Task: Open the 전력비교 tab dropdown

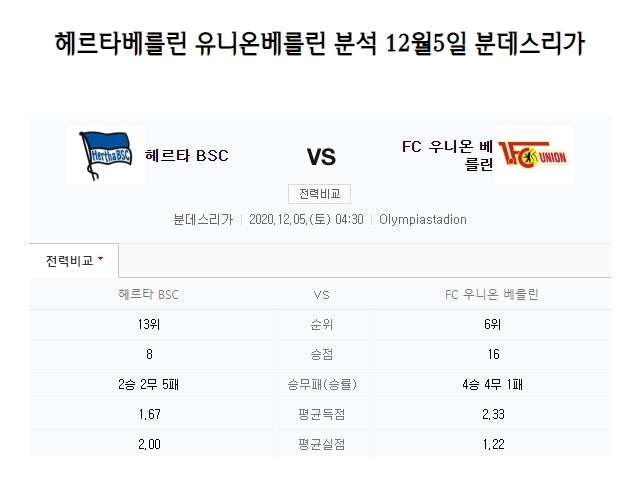Action: 74,261
